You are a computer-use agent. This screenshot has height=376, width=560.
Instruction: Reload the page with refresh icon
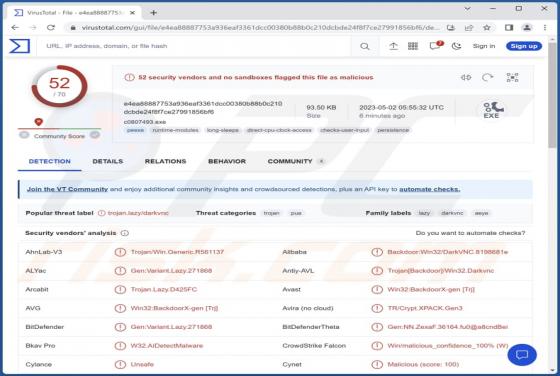(x=51, y=27)
